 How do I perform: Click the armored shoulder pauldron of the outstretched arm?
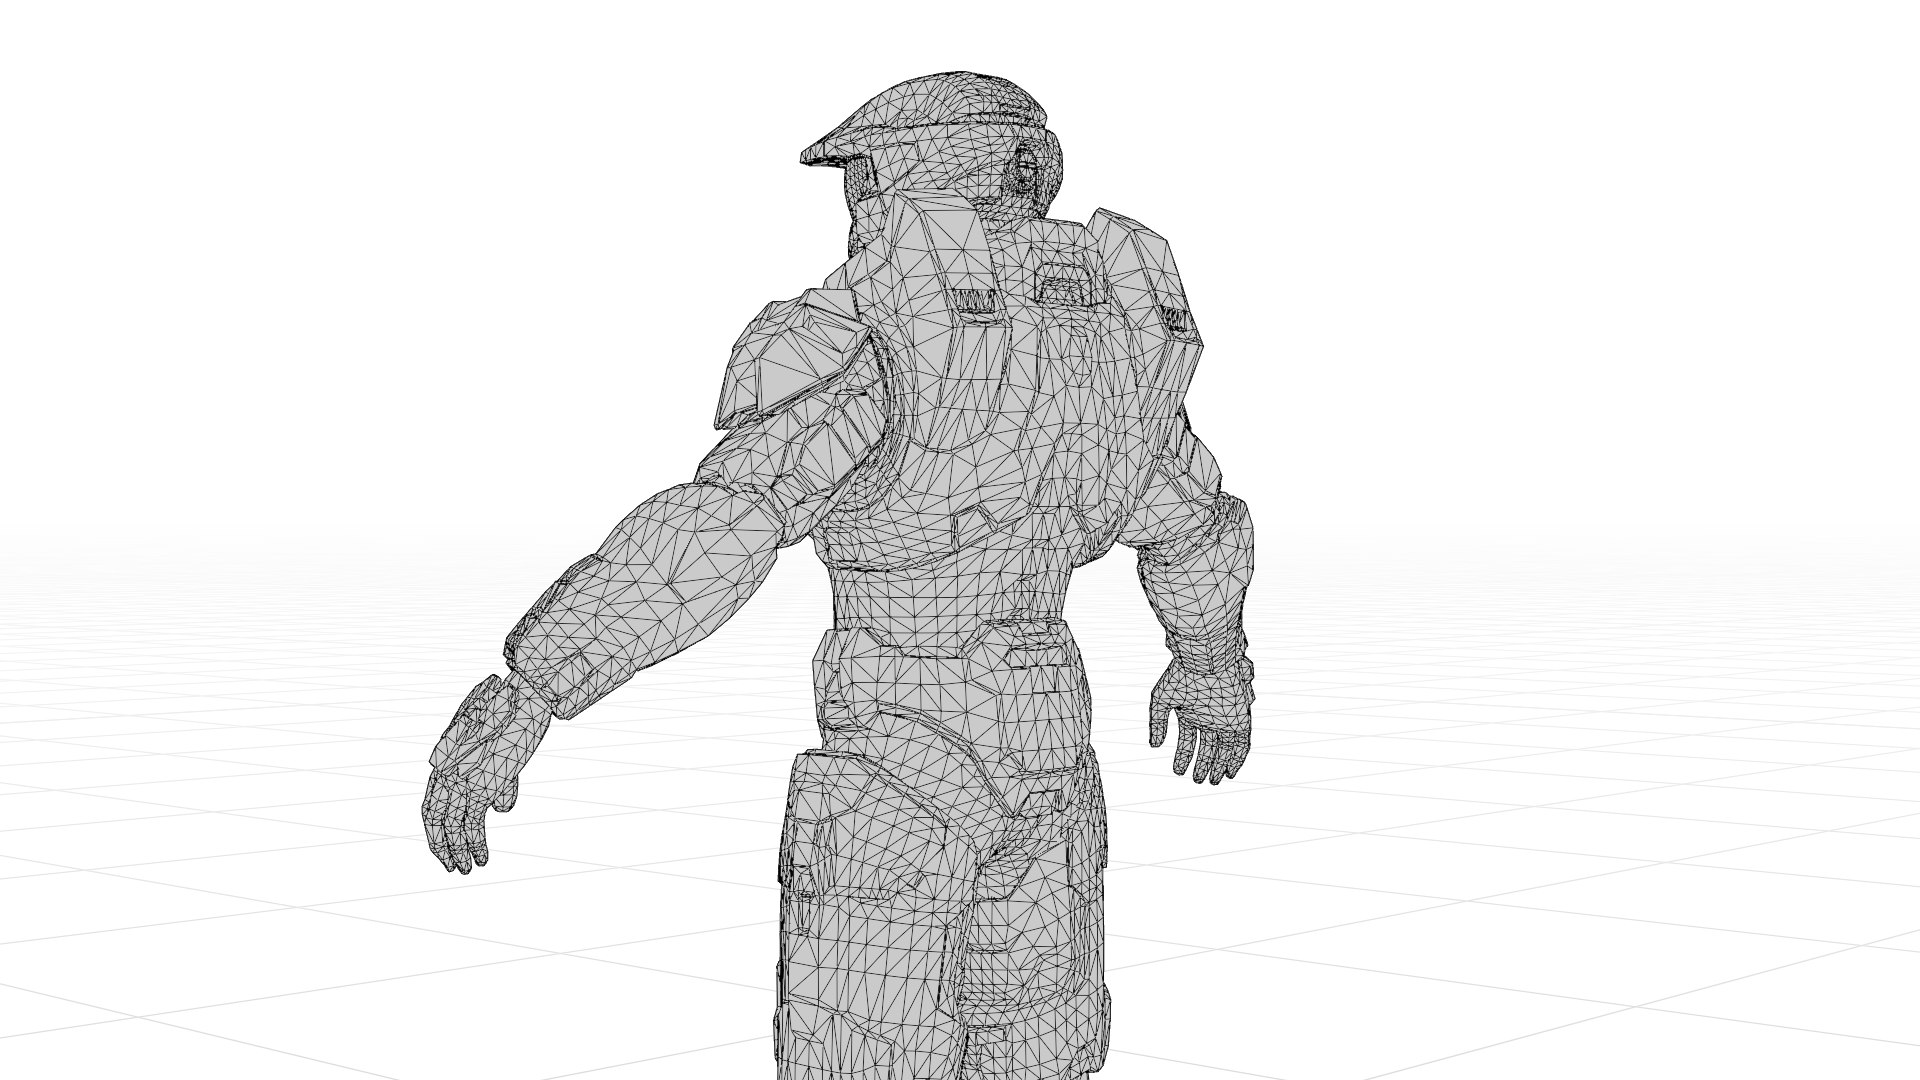click(792, 360)
